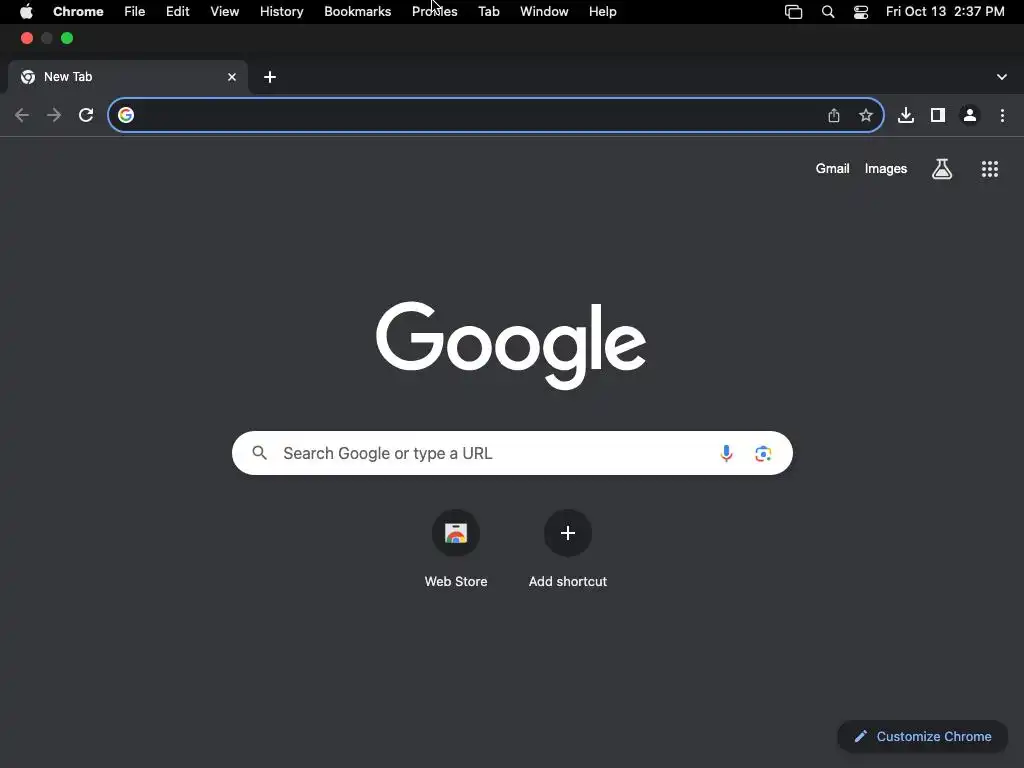
Task: Search by image with the Google Lens icon
Action: tap(763, 453)
